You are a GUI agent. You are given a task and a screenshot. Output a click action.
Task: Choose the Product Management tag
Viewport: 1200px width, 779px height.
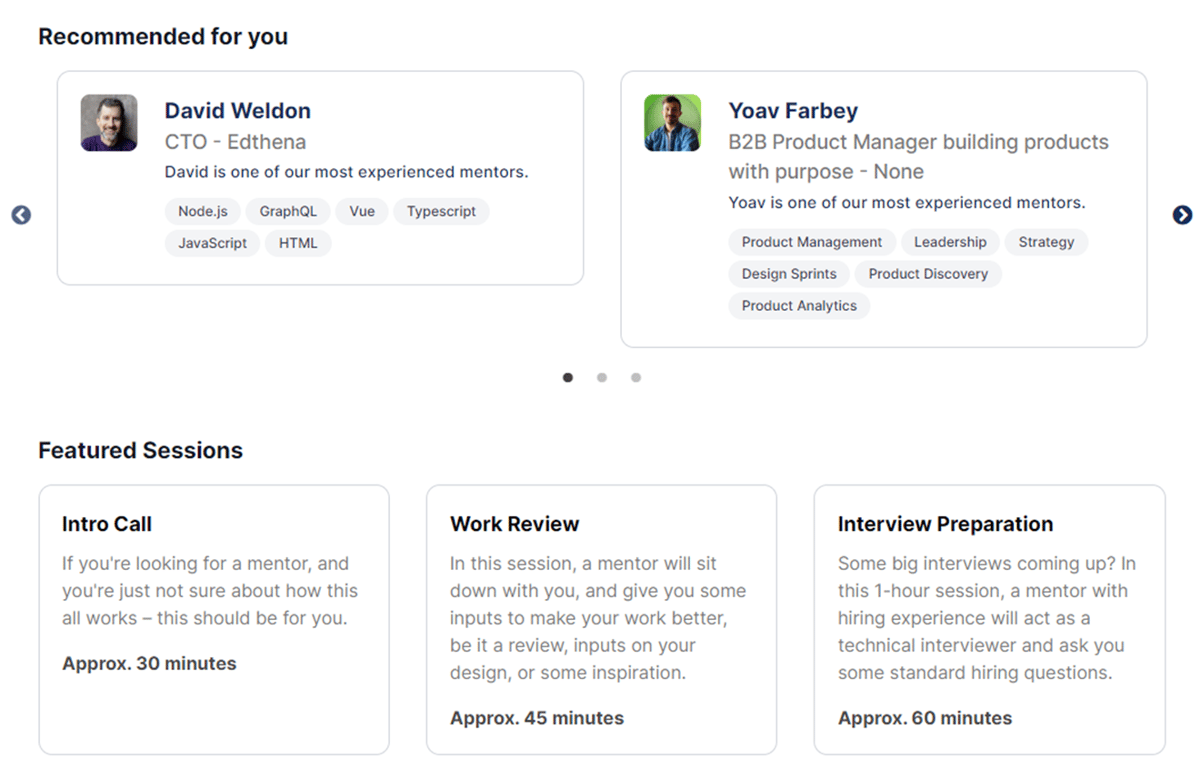[x=812, y=242]
